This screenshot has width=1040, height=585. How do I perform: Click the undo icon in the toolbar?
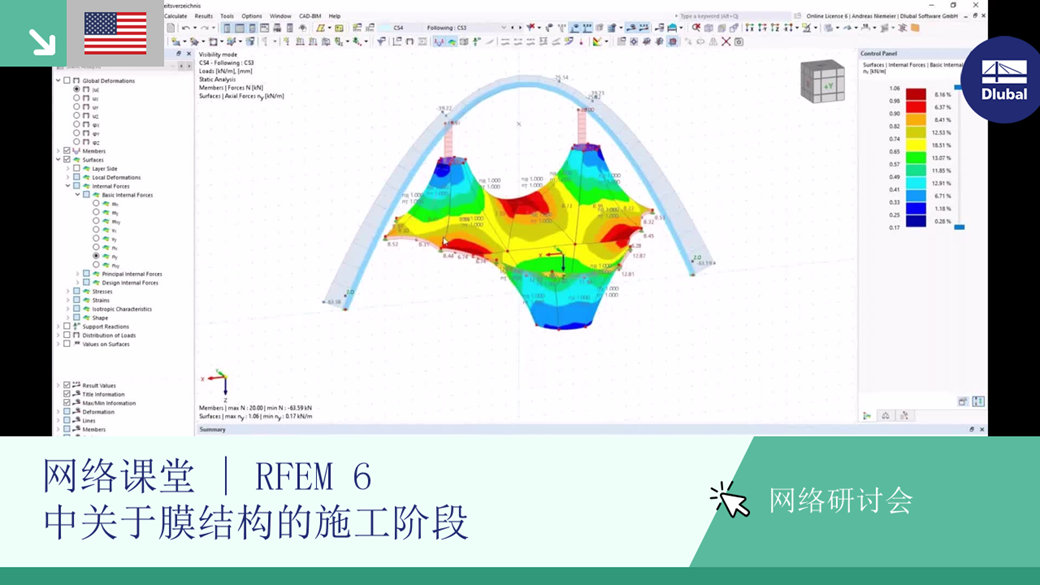click(186, 28)
